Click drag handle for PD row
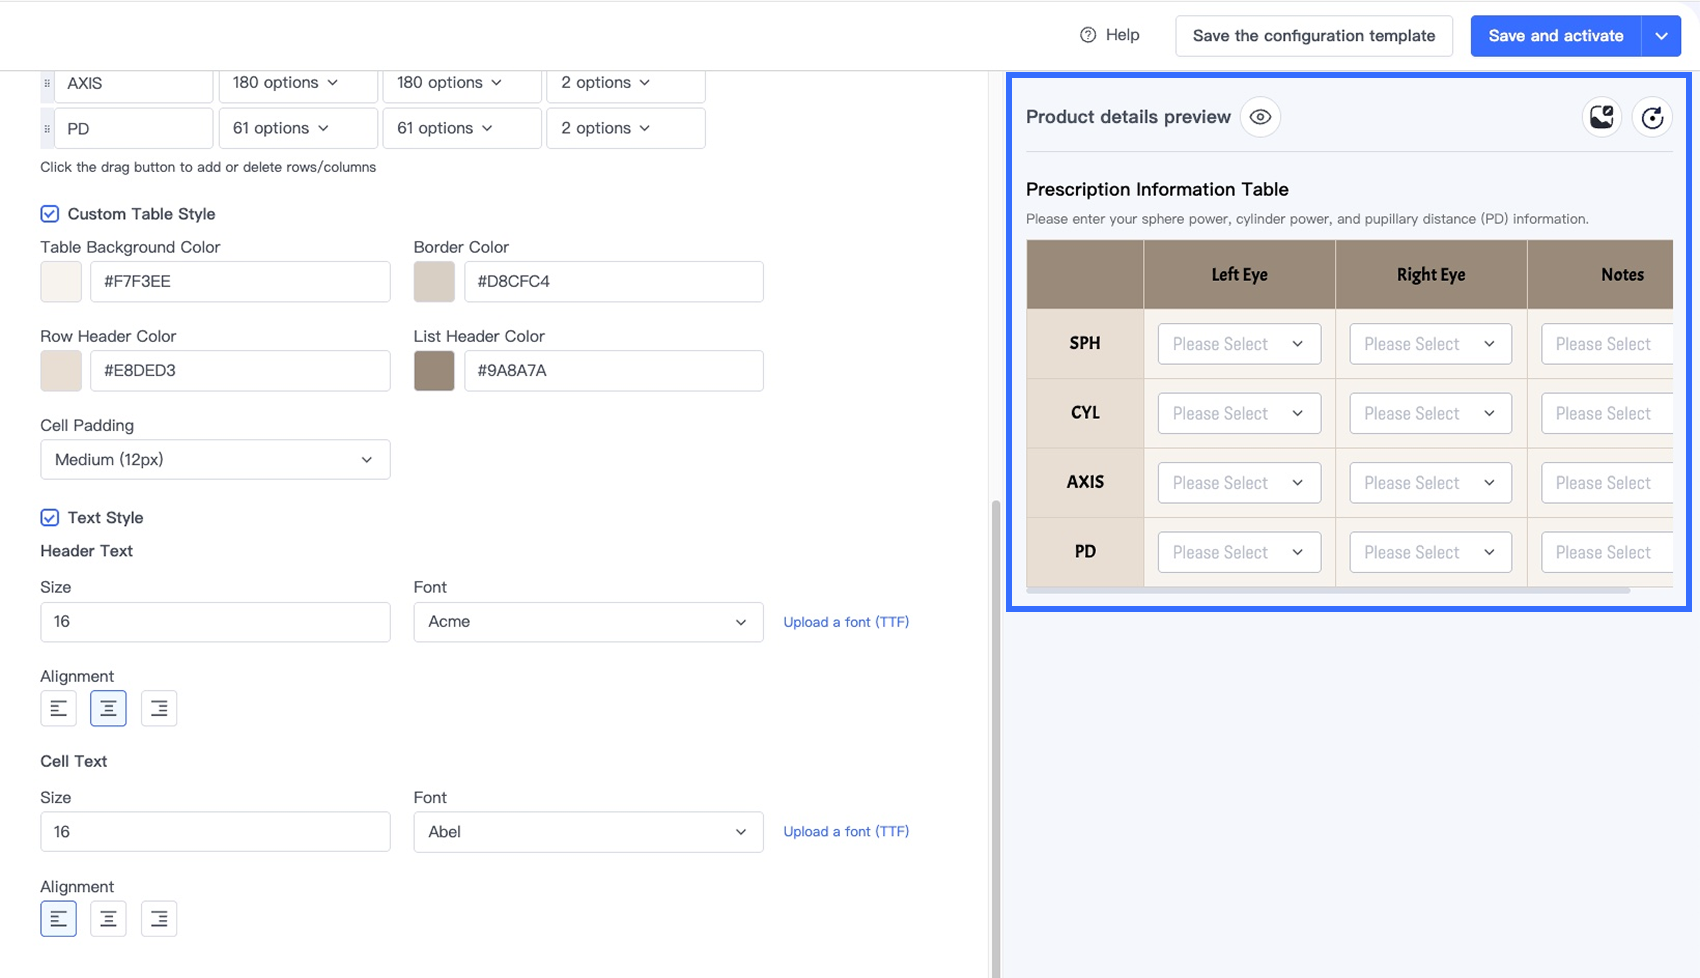The height and width of the screenshot is (978, 1700). (x=47, y=129)
